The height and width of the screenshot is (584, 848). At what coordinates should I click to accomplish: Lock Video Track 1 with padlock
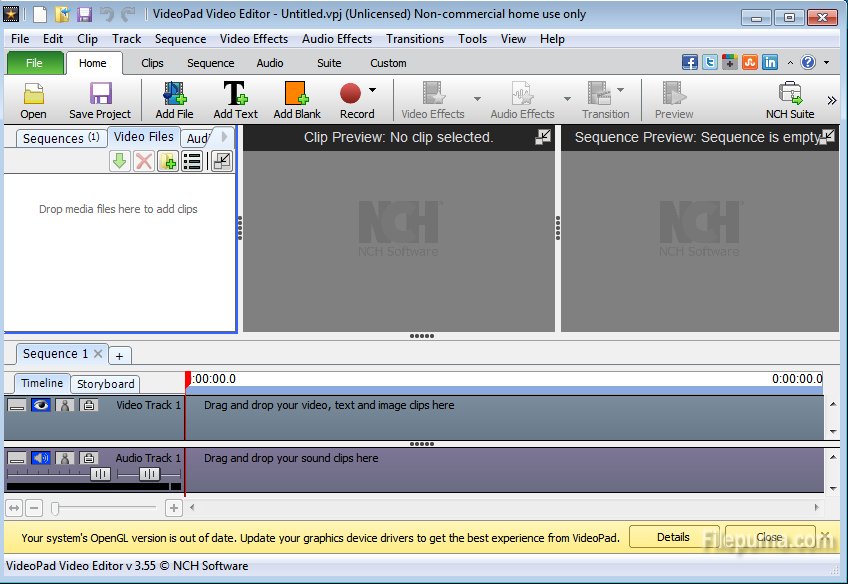pos(89,405)
